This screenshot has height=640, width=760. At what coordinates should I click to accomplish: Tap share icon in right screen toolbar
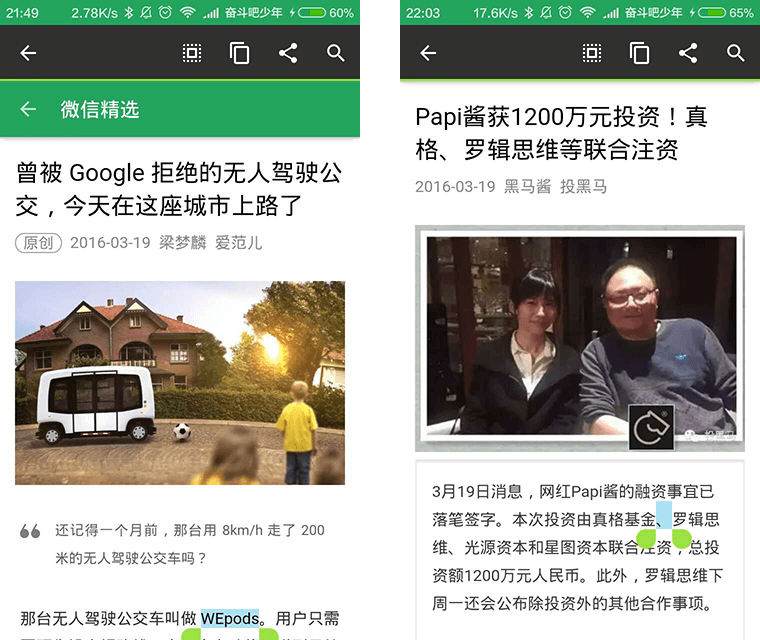coord(688,53)
